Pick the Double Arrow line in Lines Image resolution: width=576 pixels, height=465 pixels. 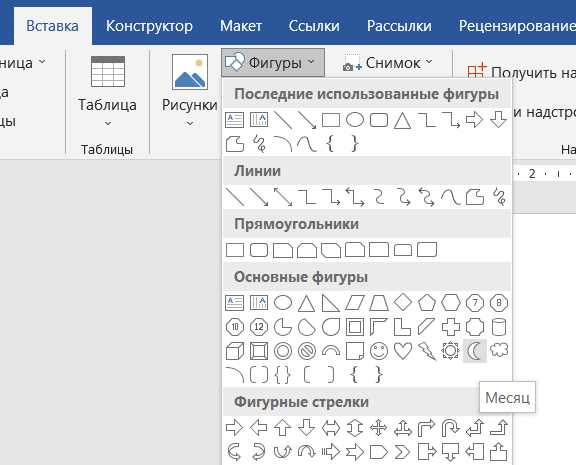pos(283,197)
